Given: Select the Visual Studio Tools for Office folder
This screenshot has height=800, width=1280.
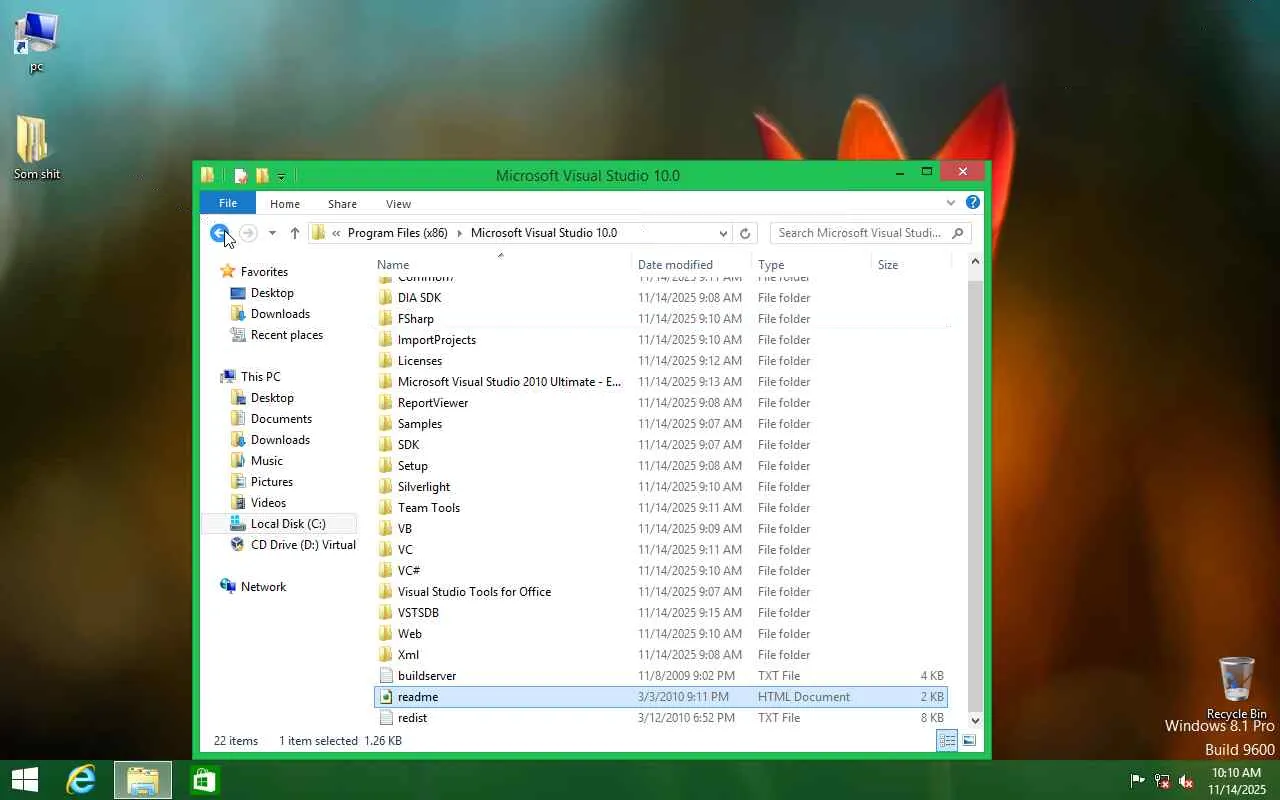Looking at the screenshot, I should coord(661,592).
